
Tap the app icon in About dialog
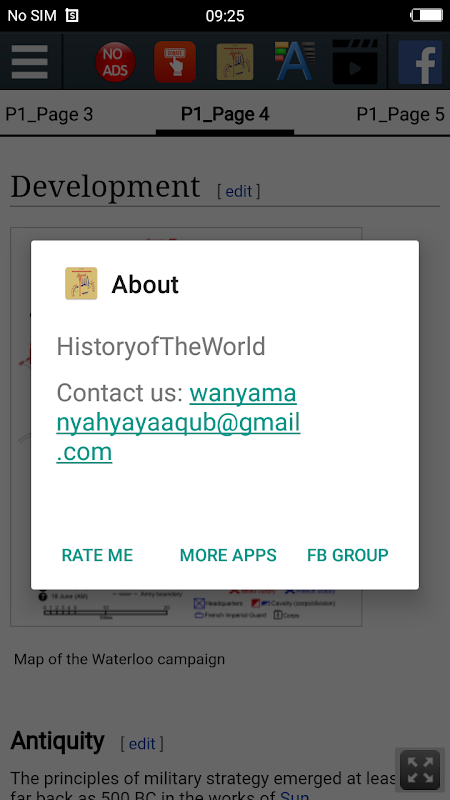pyautogui.click(x=81, y=283)
